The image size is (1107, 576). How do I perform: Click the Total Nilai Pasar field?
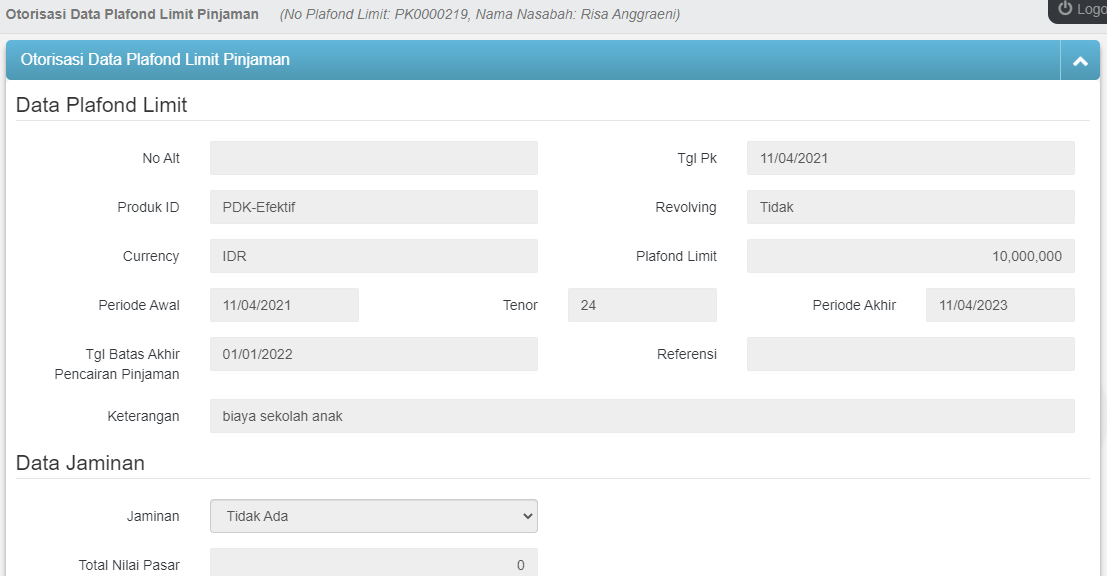[x=373, y=564]
